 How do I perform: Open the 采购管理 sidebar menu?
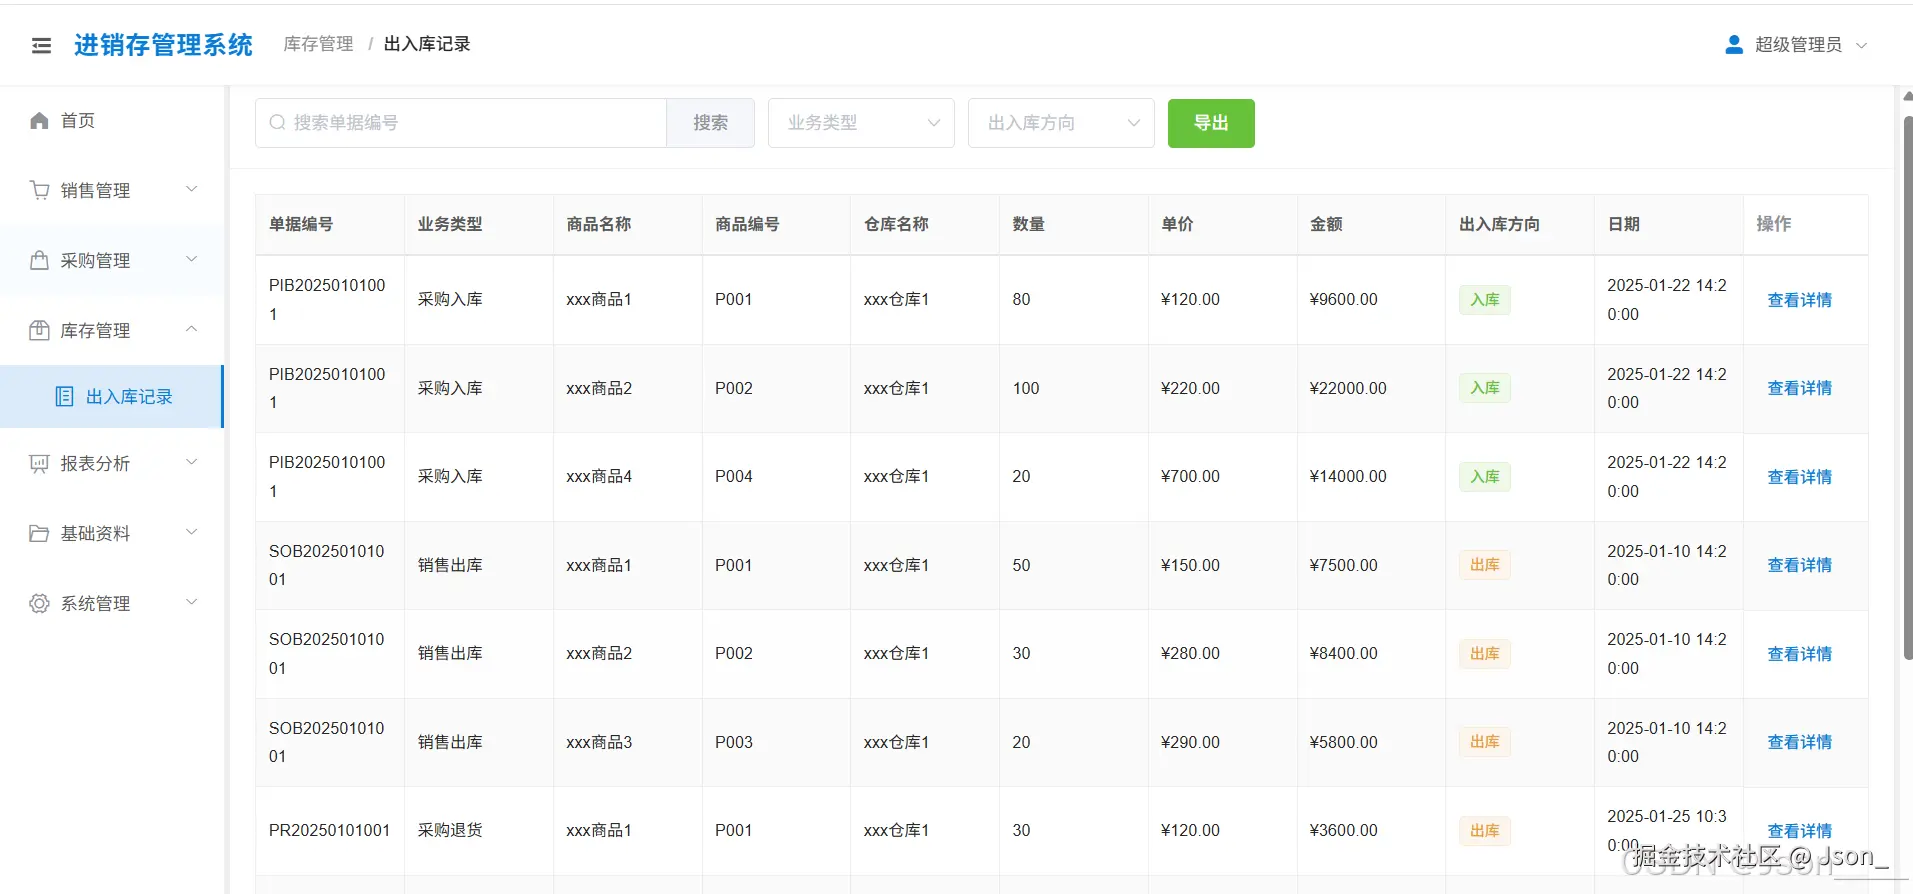112,260
